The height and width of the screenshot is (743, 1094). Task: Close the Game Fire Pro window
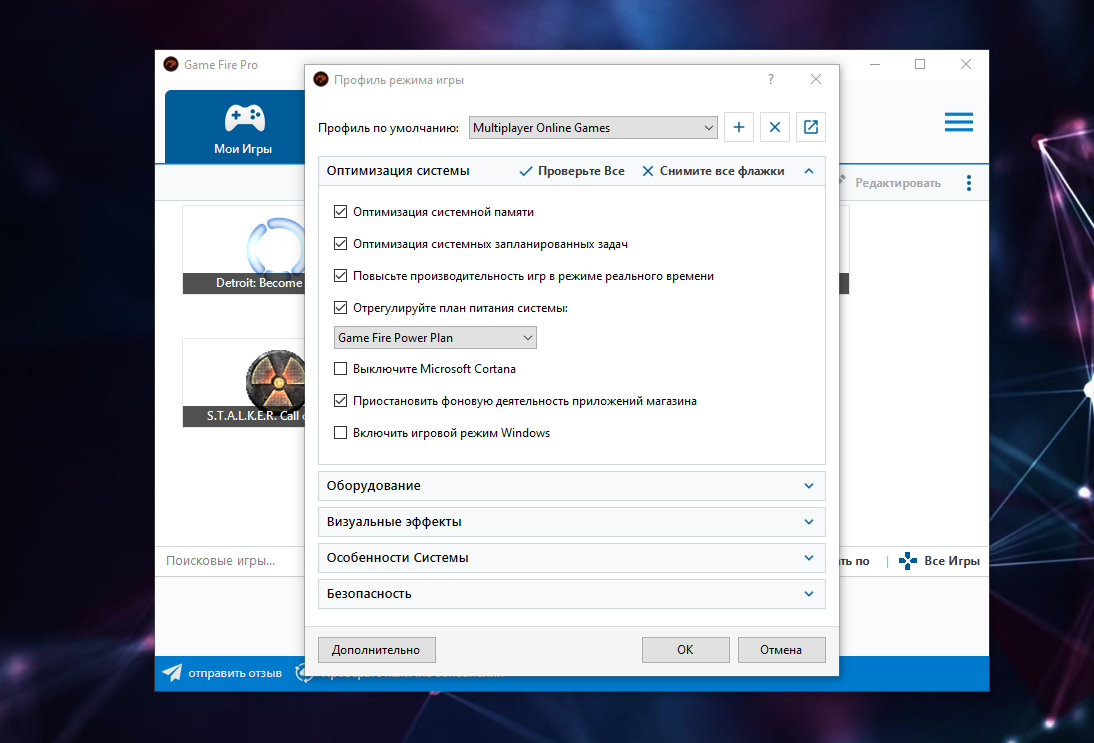point(966,64)
